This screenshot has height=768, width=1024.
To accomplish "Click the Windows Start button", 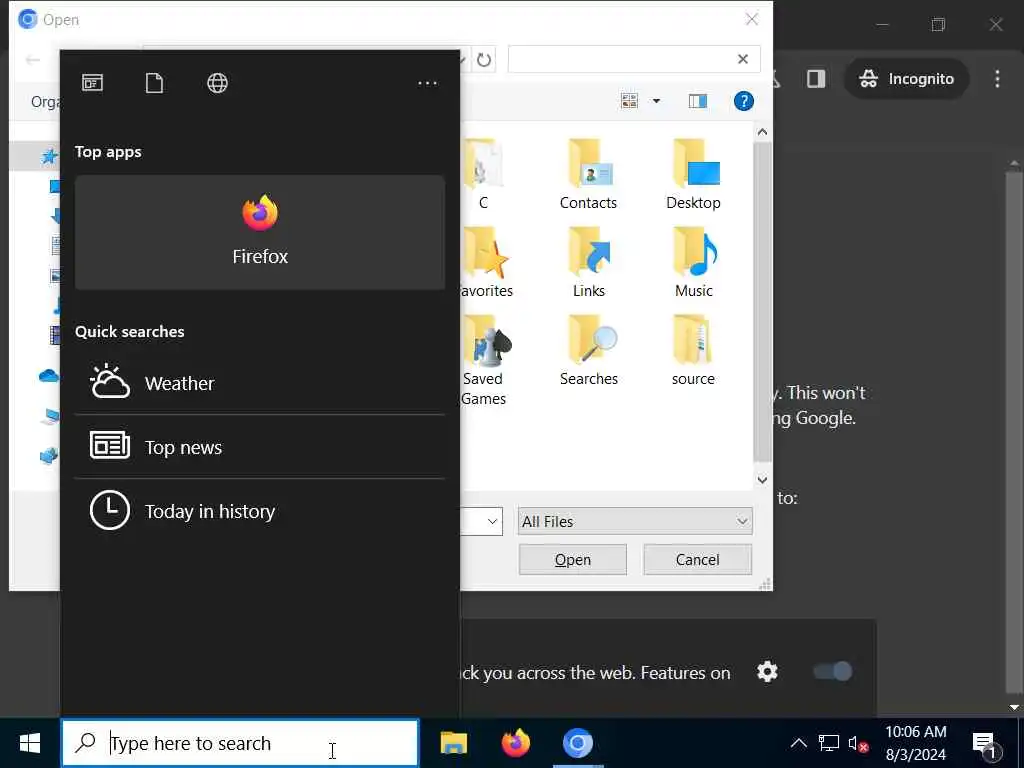I will point(29,743).
